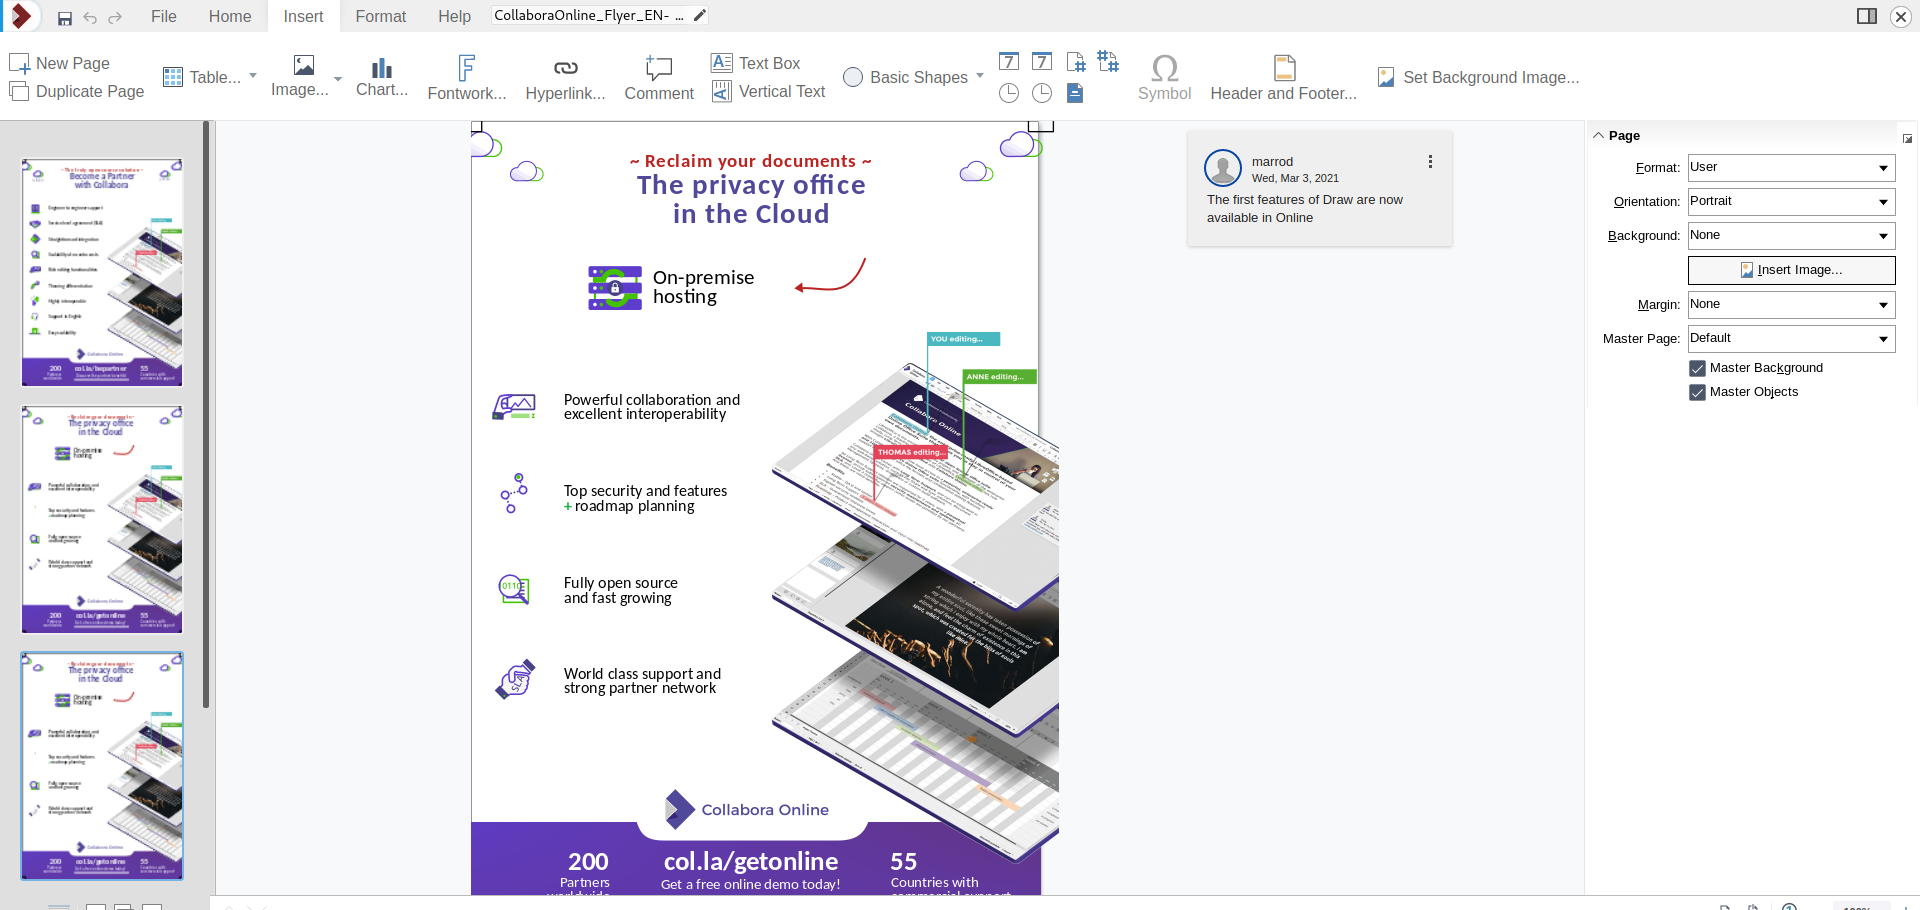Click the Save icon in the title bar
1920x910 pixels.
point(65,18)
